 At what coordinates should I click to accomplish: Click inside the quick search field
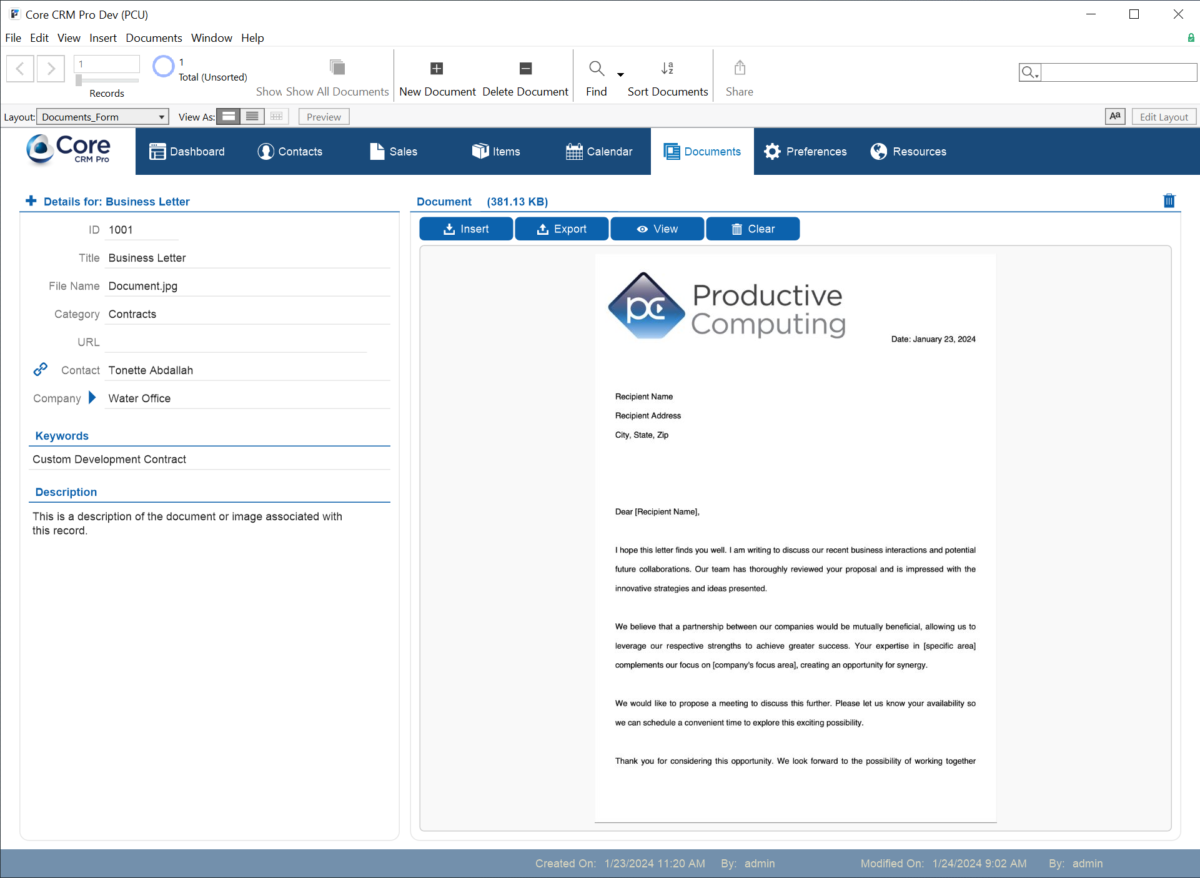(1115, 71)
